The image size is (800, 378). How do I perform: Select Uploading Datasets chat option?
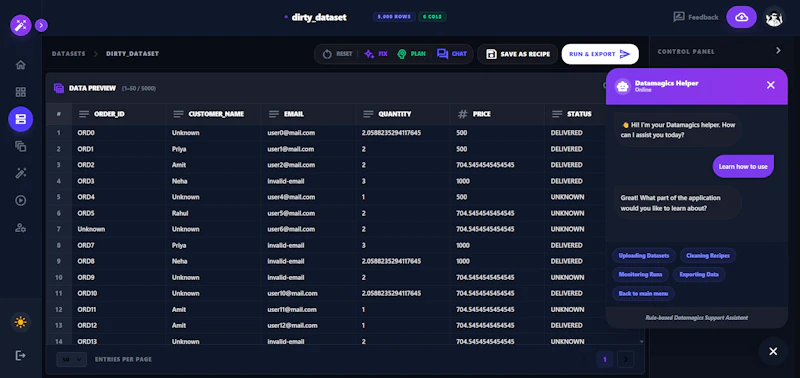tap(644, 256)
